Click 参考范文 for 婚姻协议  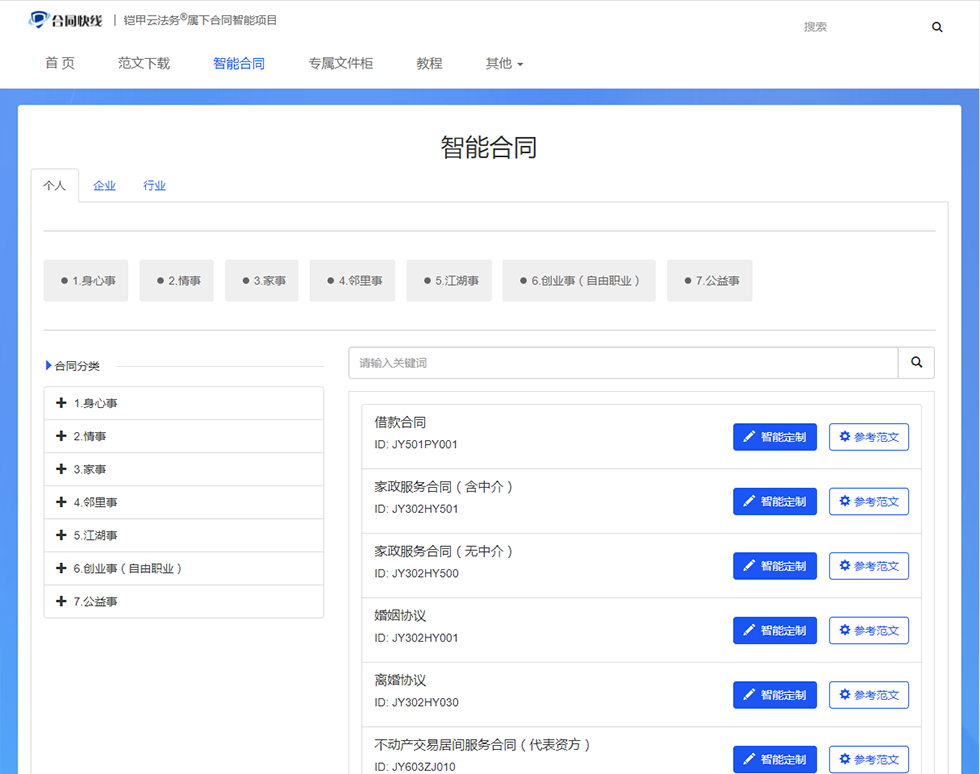(x=869, y=630)
